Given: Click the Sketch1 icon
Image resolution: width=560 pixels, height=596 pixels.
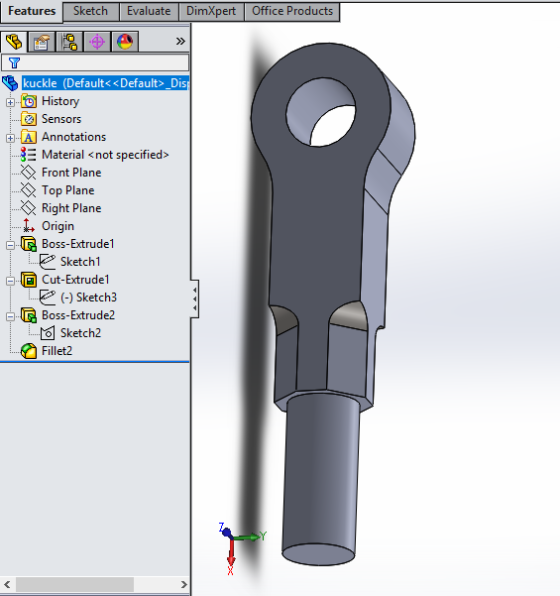Looking at the screenshot, I should (x=48, y=262).
